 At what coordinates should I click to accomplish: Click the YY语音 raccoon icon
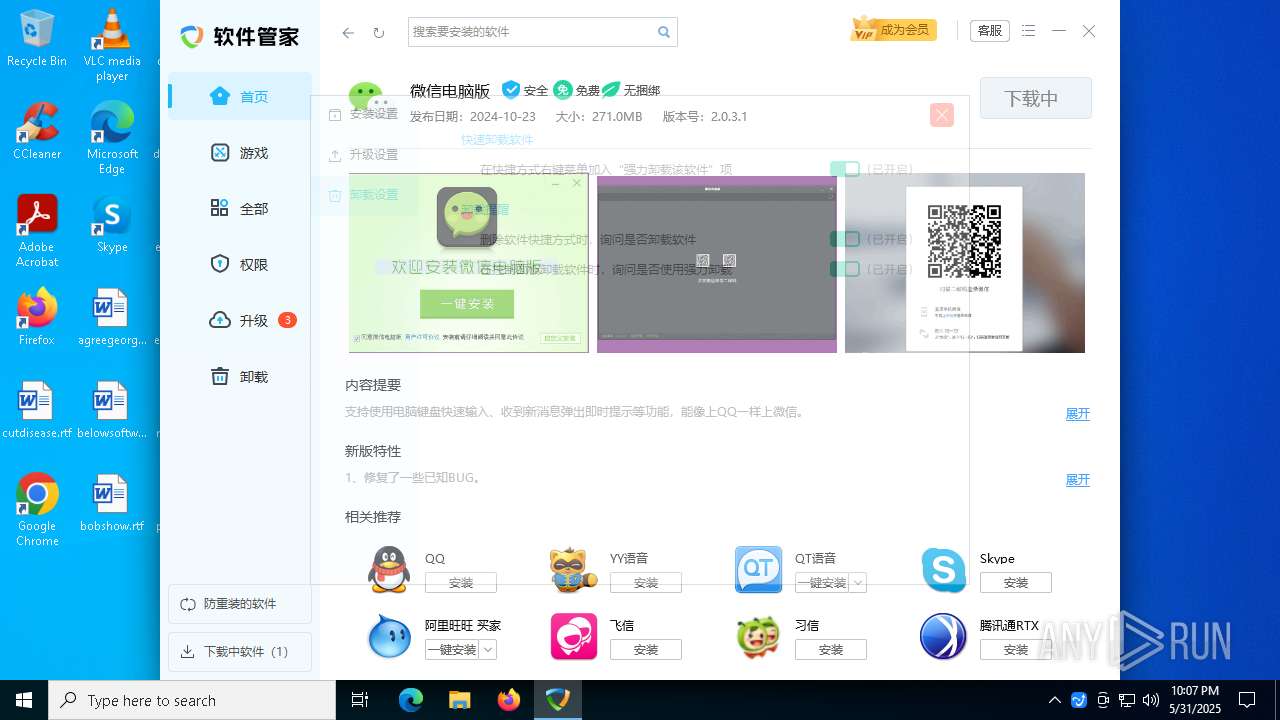pos(573,570)
